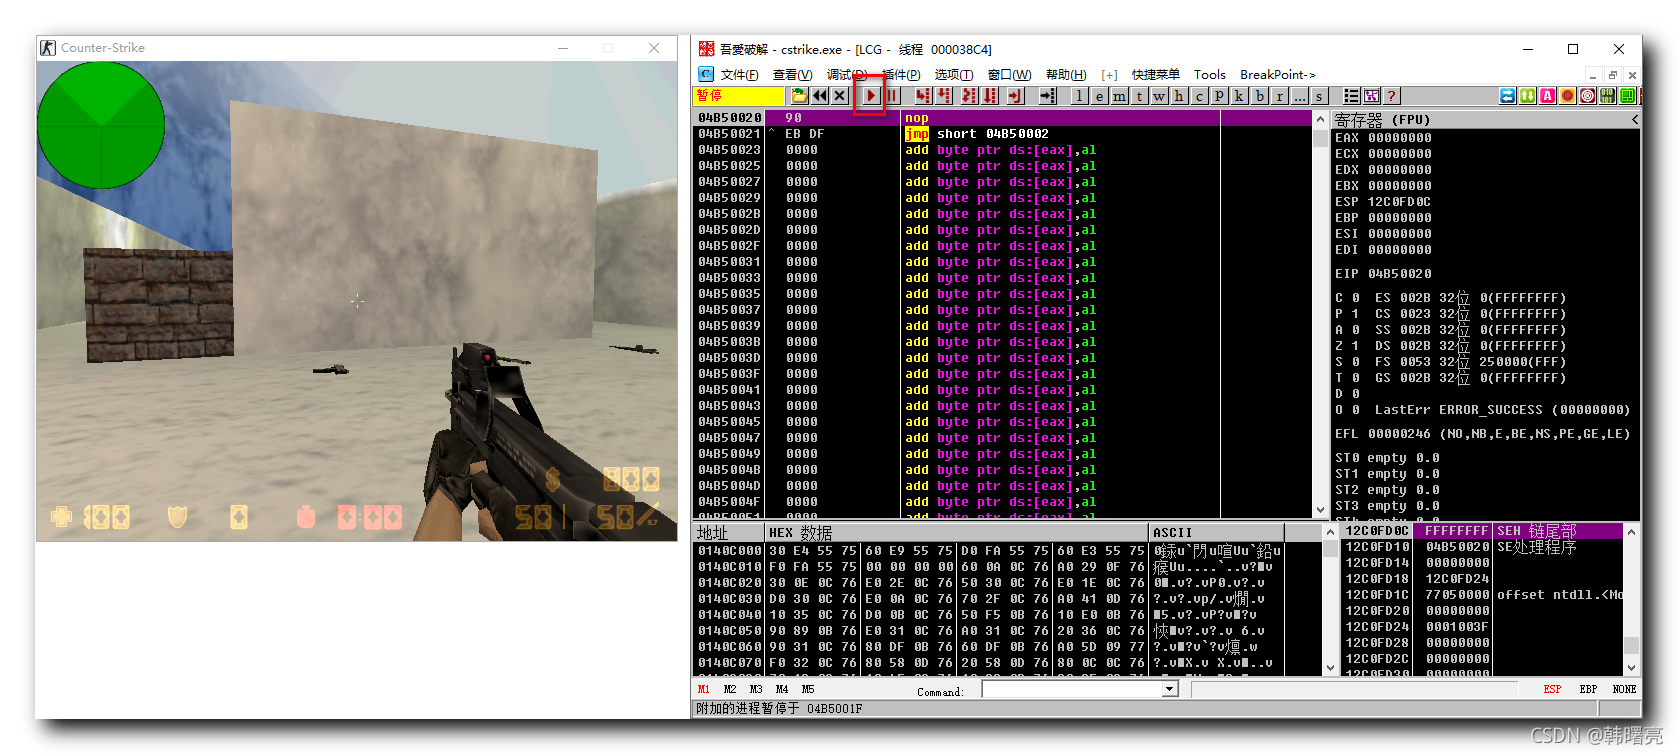Open the 帮助(H) menu
The image size is (1678, 754).
tap(1066, 75)
